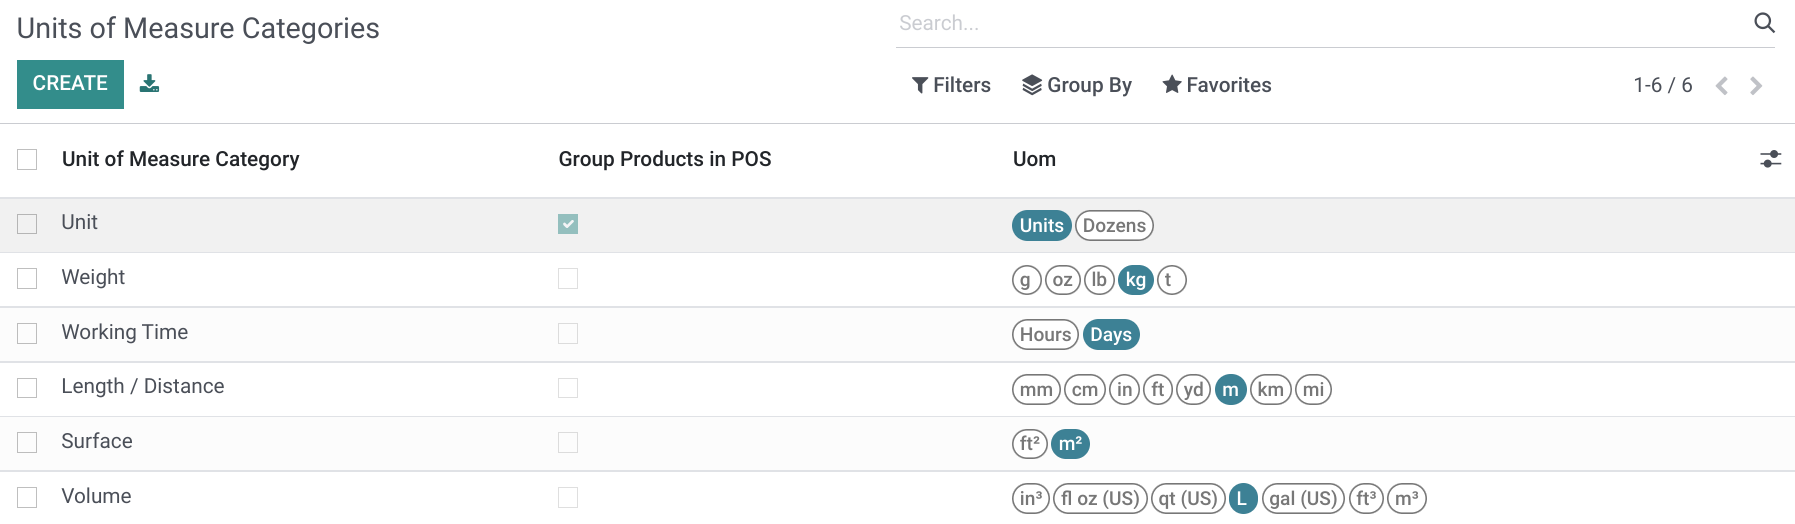
Task: Select the Weight row checkbox
Action: 27,278
